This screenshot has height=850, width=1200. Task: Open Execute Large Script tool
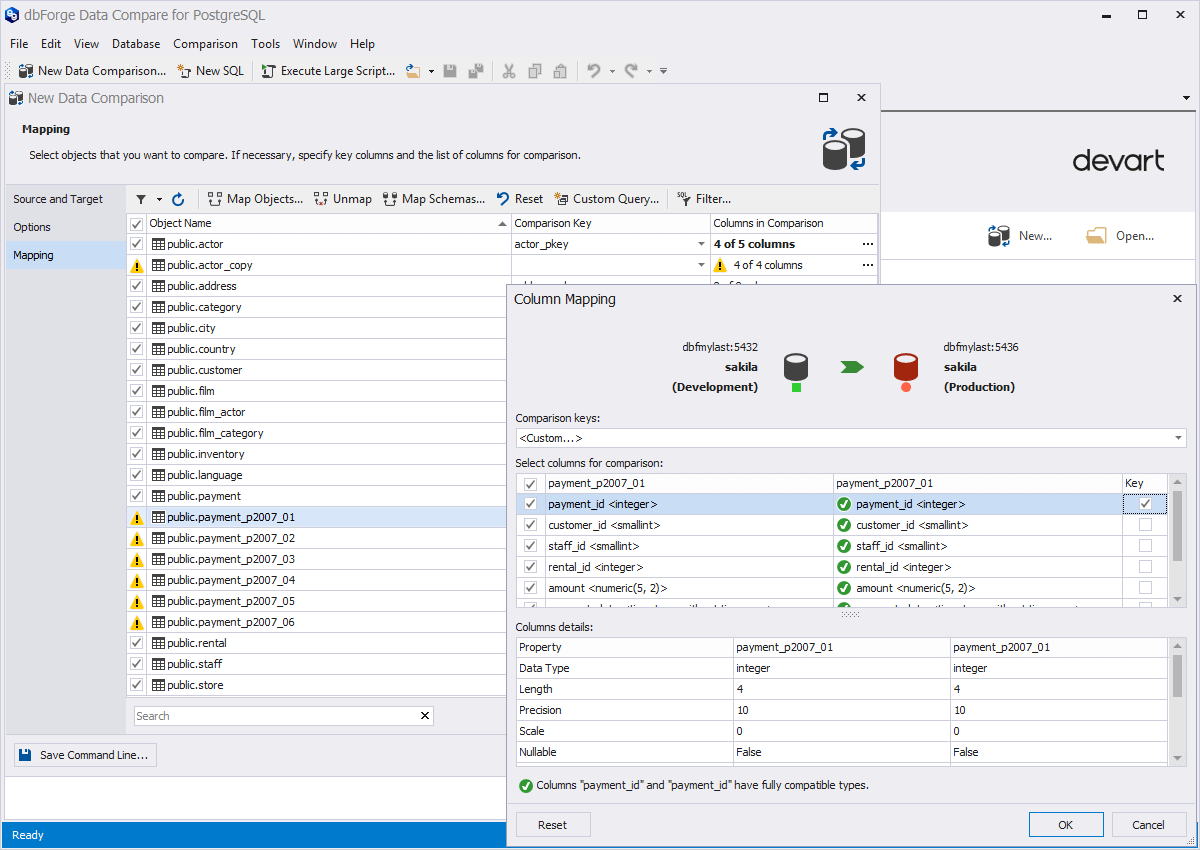328,71
